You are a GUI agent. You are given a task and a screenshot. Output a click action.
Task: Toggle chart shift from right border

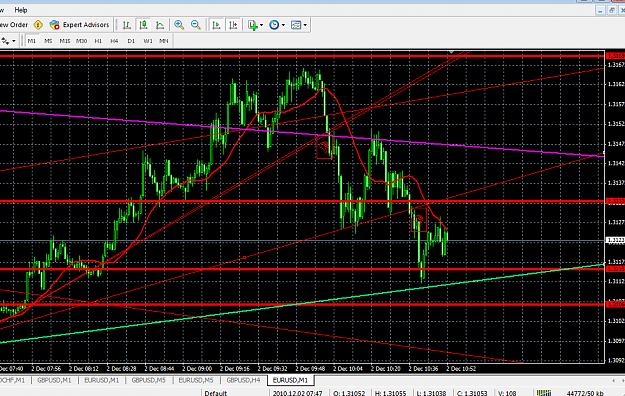click(x=233, y=25)
